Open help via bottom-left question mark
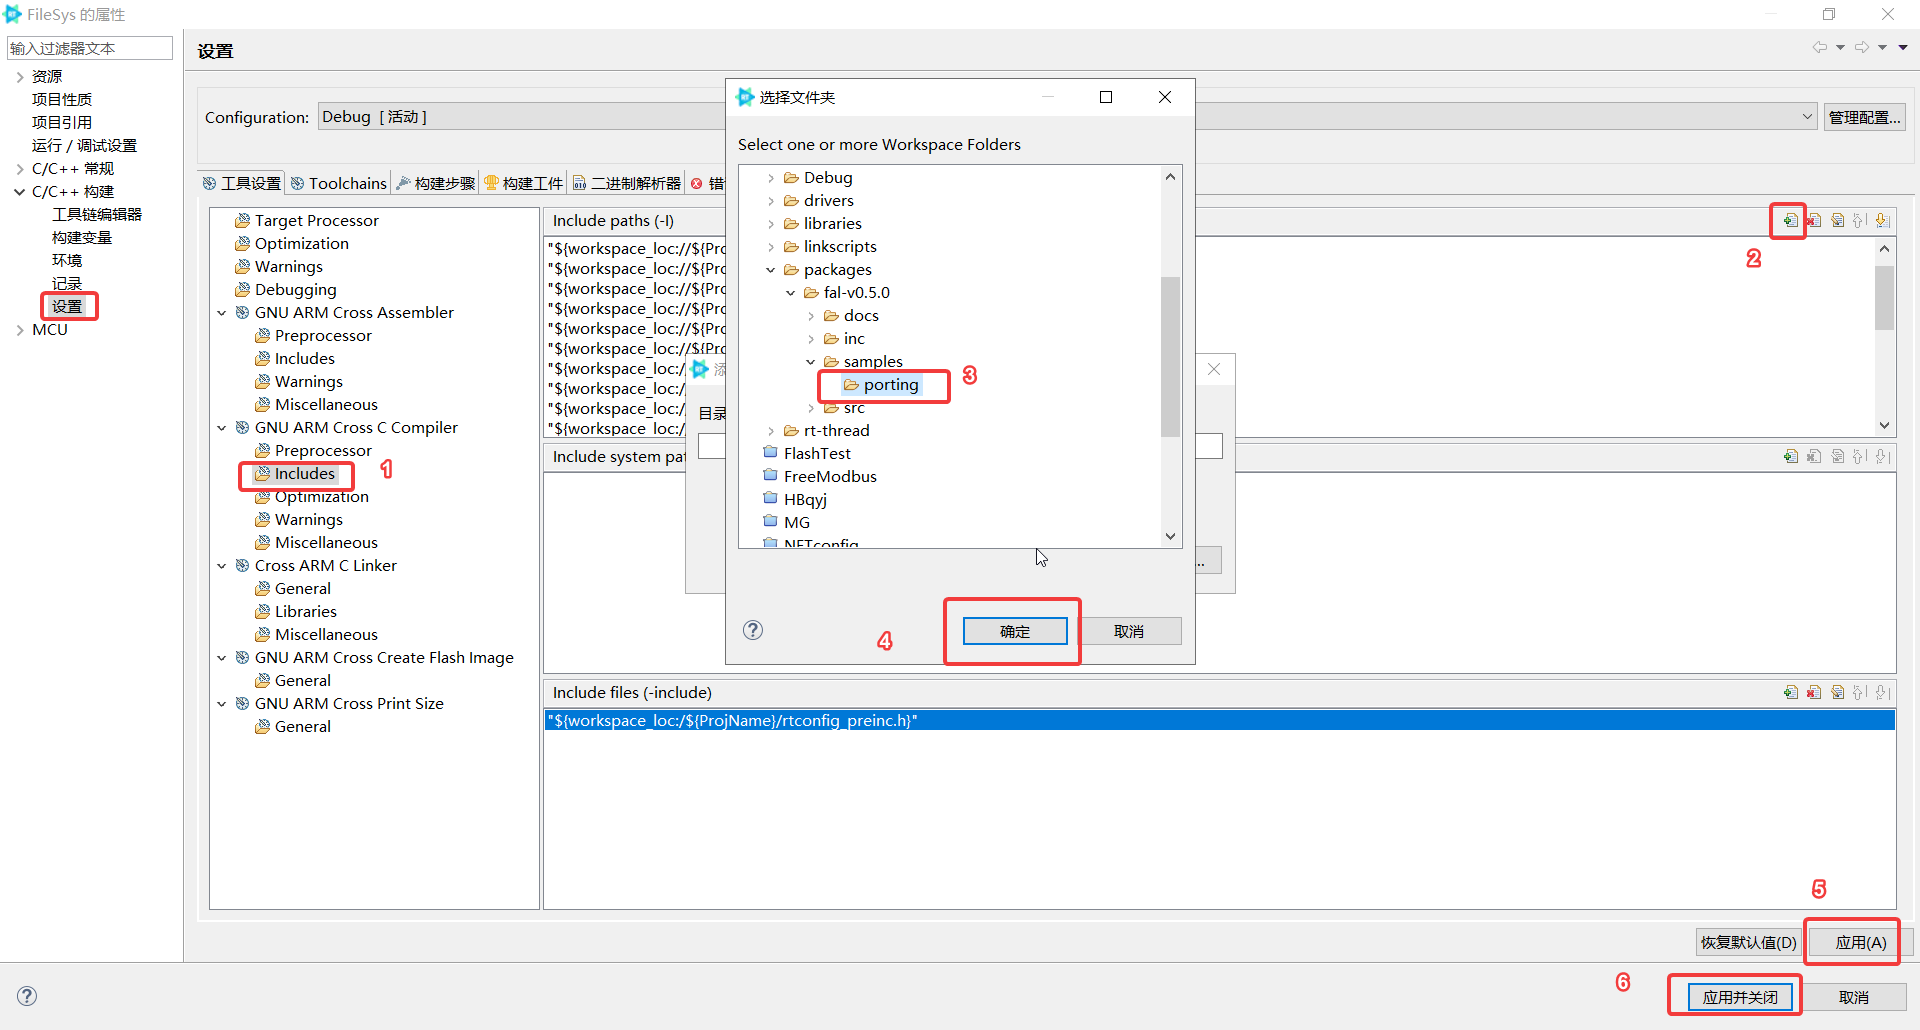Image resolution: width=1920 pixels, height=1030 pixels. pyautogui.click(x=26, y=996)
